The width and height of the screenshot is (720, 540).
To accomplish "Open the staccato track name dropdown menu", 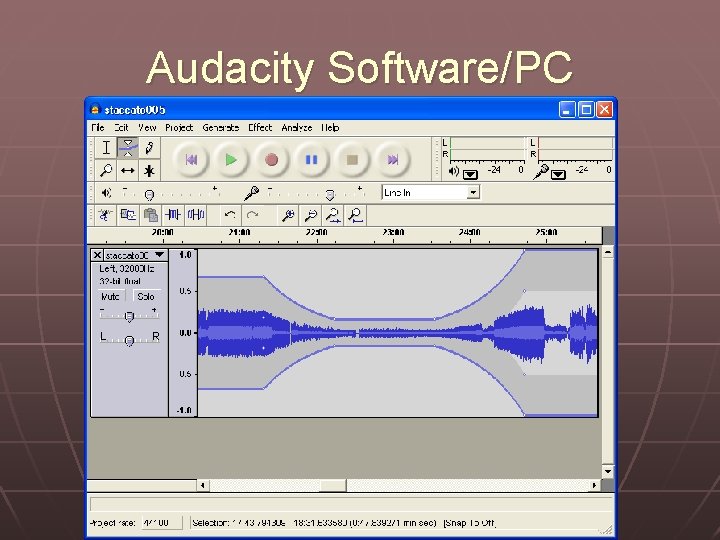I will [159, 255].
